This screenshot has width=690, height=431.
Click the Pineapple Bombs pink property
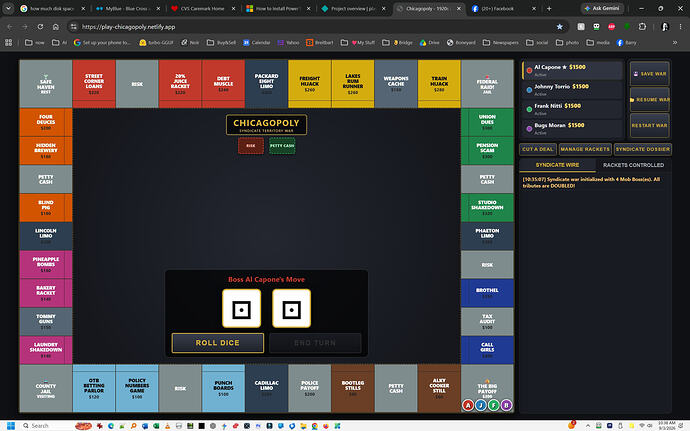(x=46, y=265)
